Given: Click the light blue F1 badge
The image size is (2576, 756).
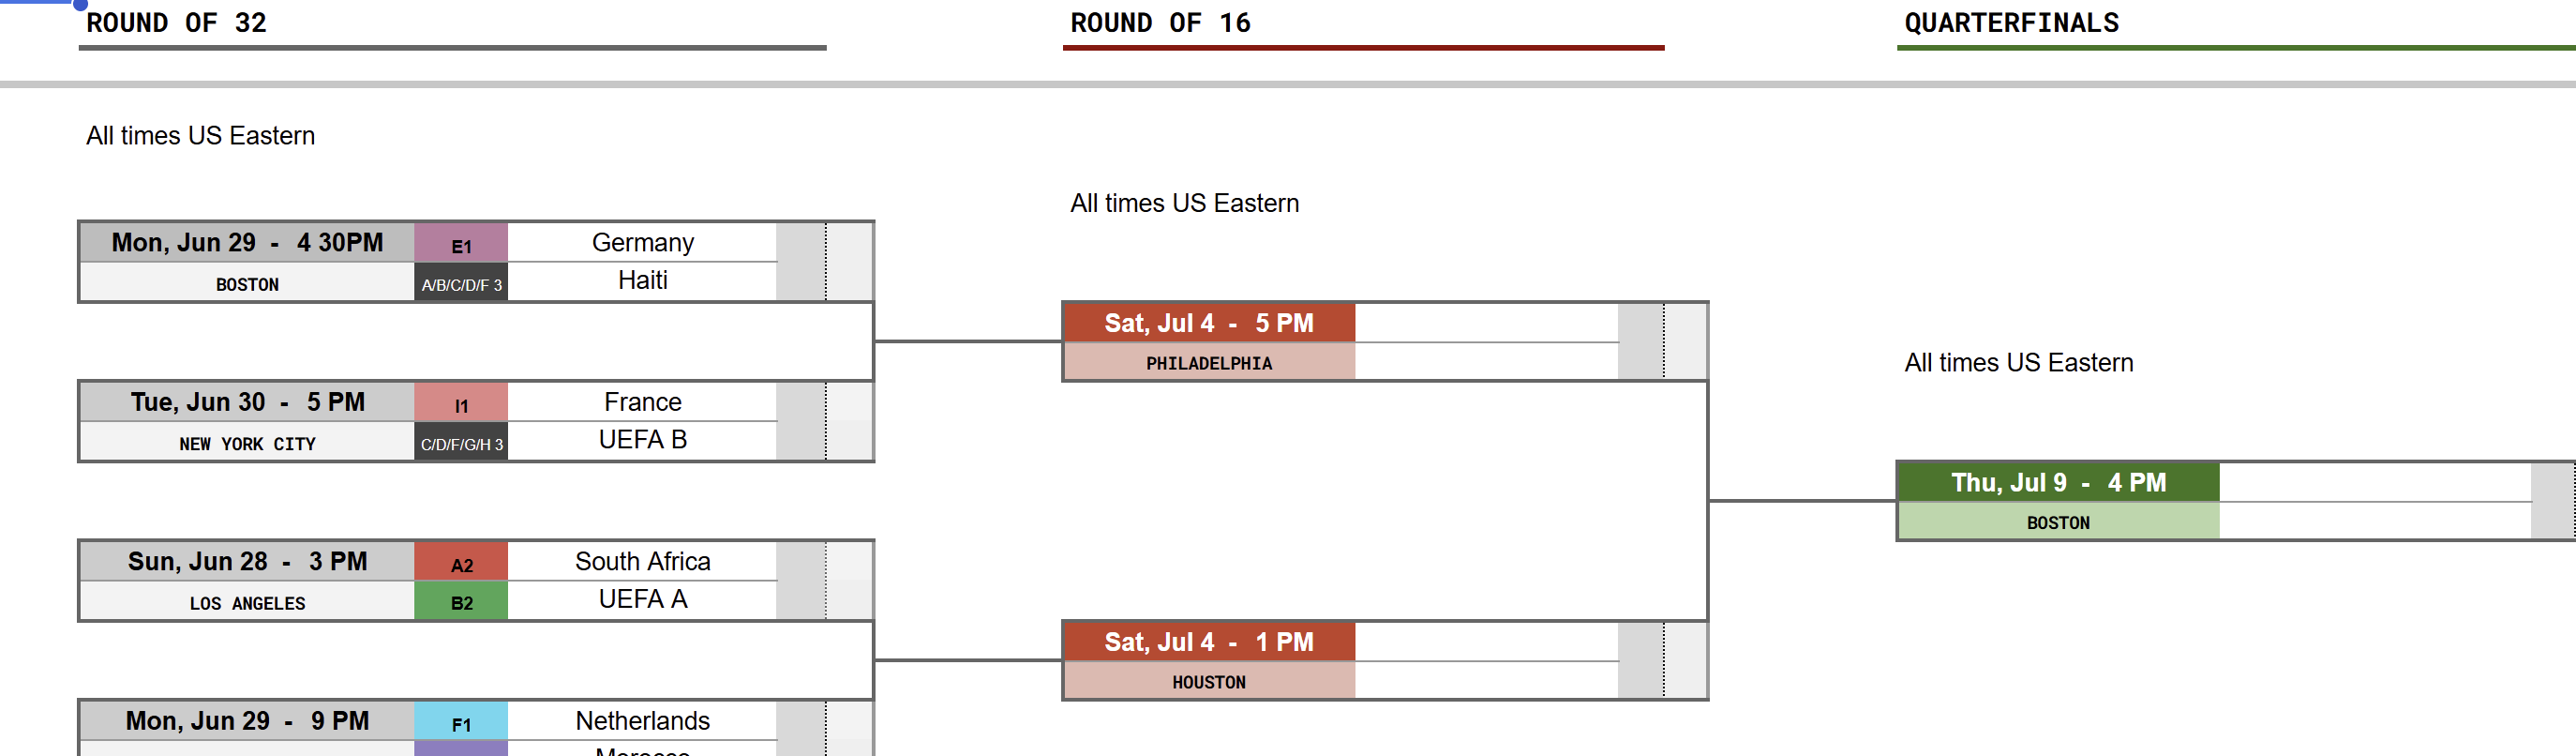Looking at the screenshot, I should click(x=461, y=722).
